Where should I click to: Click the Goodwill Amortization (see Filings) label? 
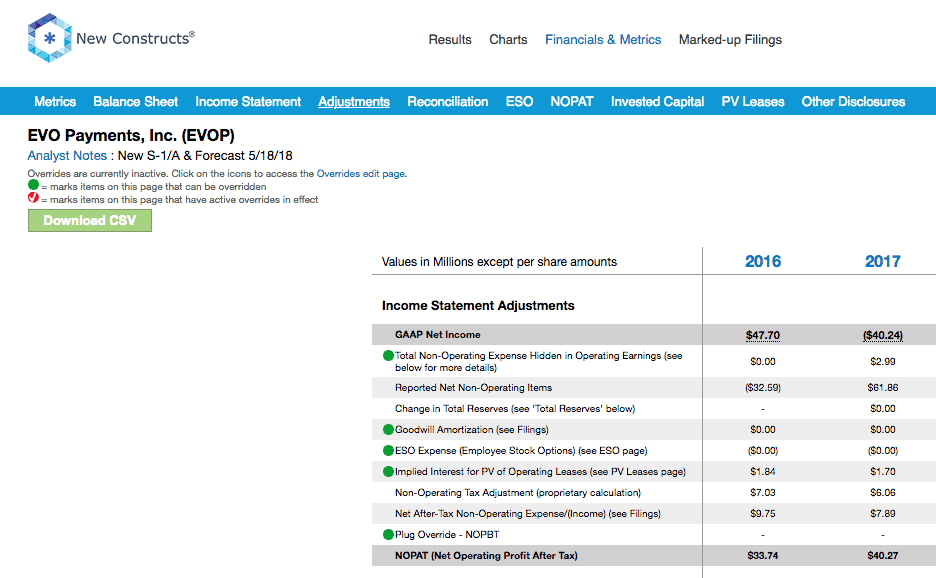[x=472, y=429]
